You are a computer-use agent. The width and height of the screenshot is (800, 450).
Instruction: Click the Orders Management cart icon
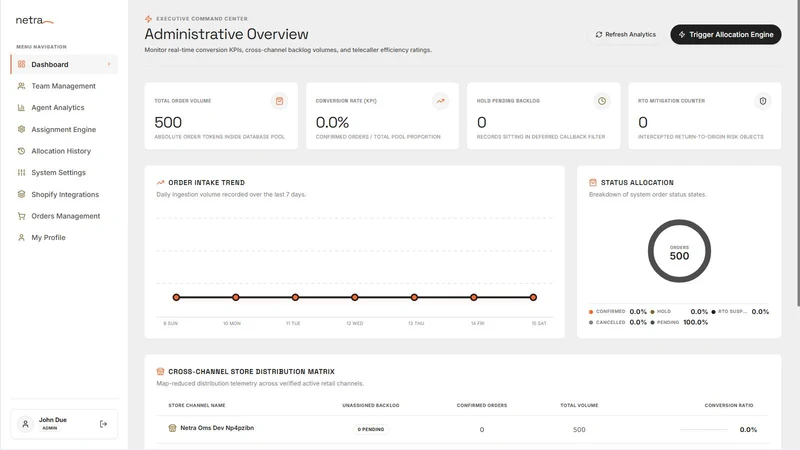pyautogui.click(x=21, y=216)
